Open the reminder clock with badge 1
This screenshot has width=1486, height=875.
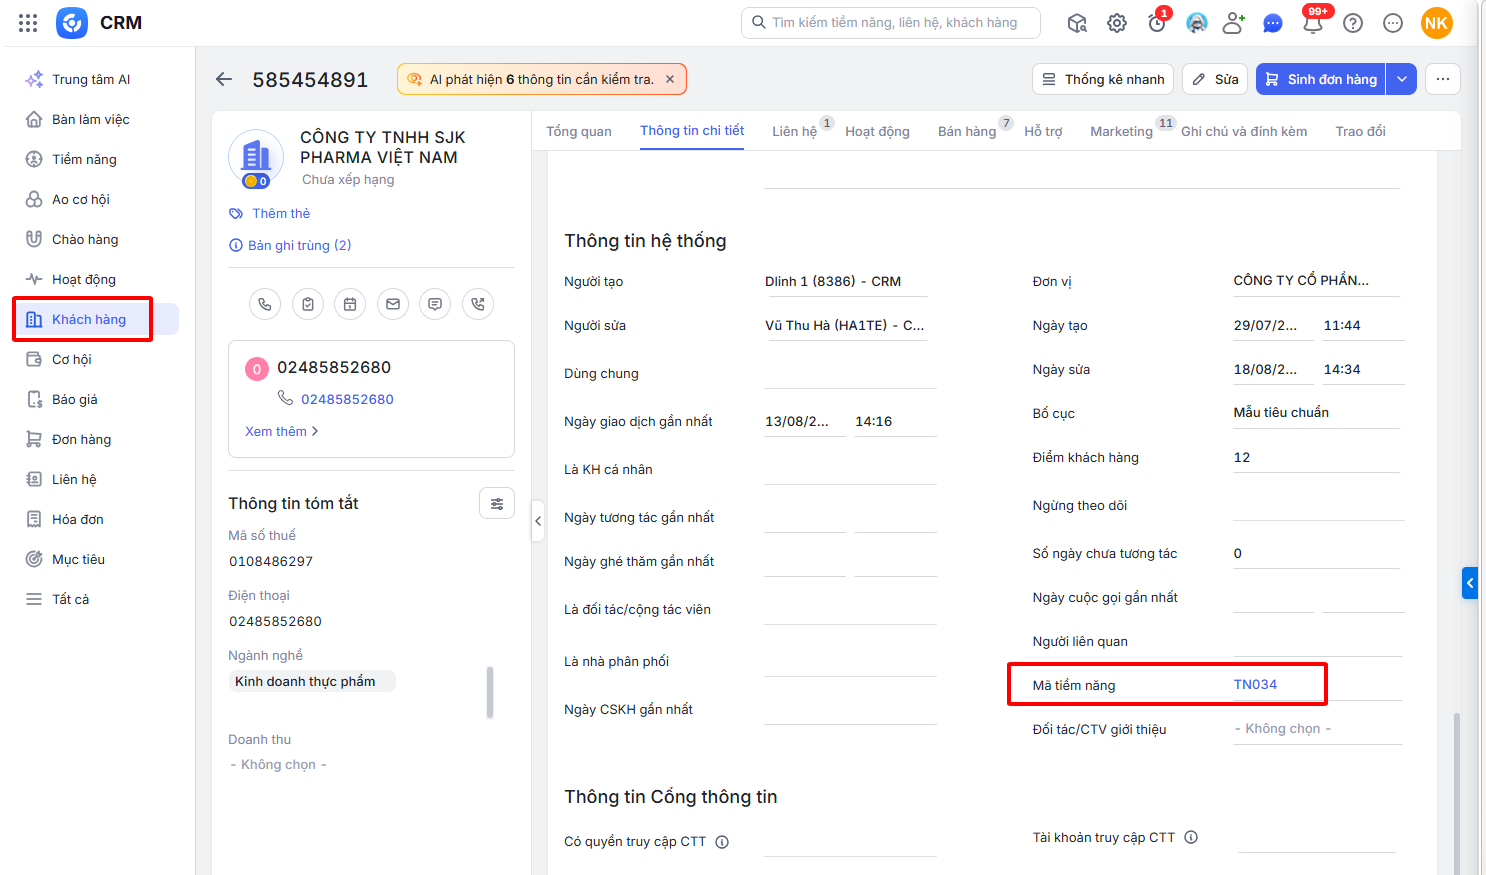pyautogui.click(x=1157, y=22)
